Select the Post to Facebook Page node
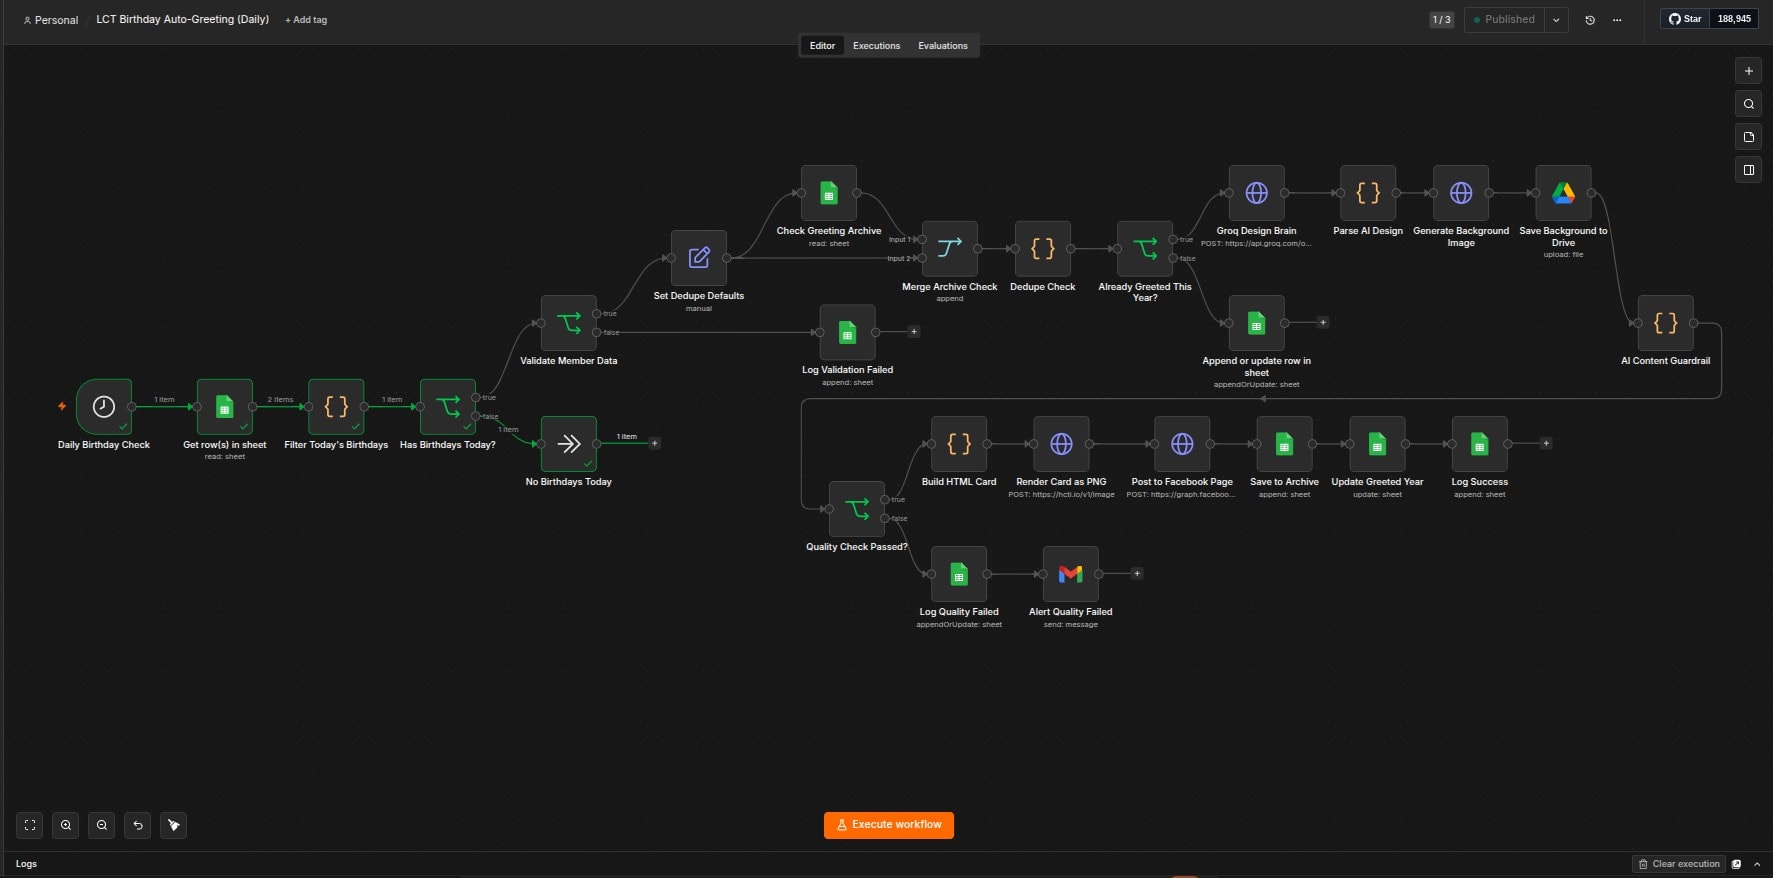The width and height of the screenshot is (1773, 878). (1182, 443)
